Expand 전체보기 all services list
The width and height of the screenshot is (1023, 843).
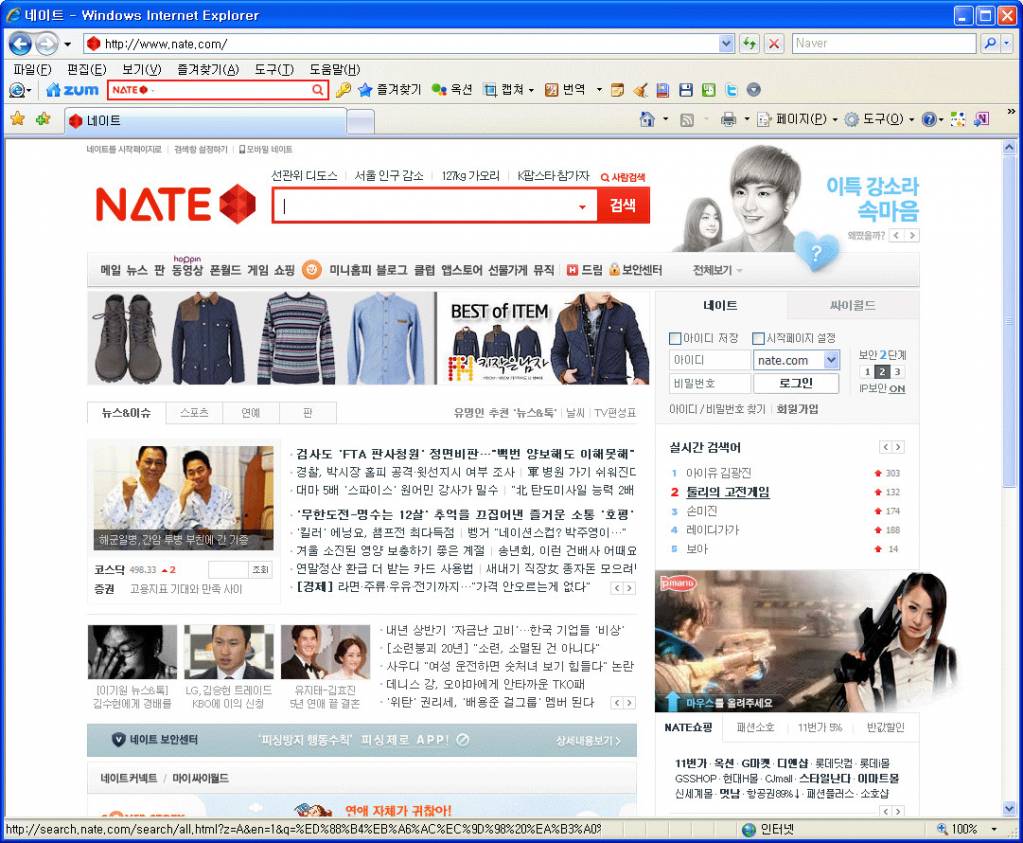coord(717,270)
